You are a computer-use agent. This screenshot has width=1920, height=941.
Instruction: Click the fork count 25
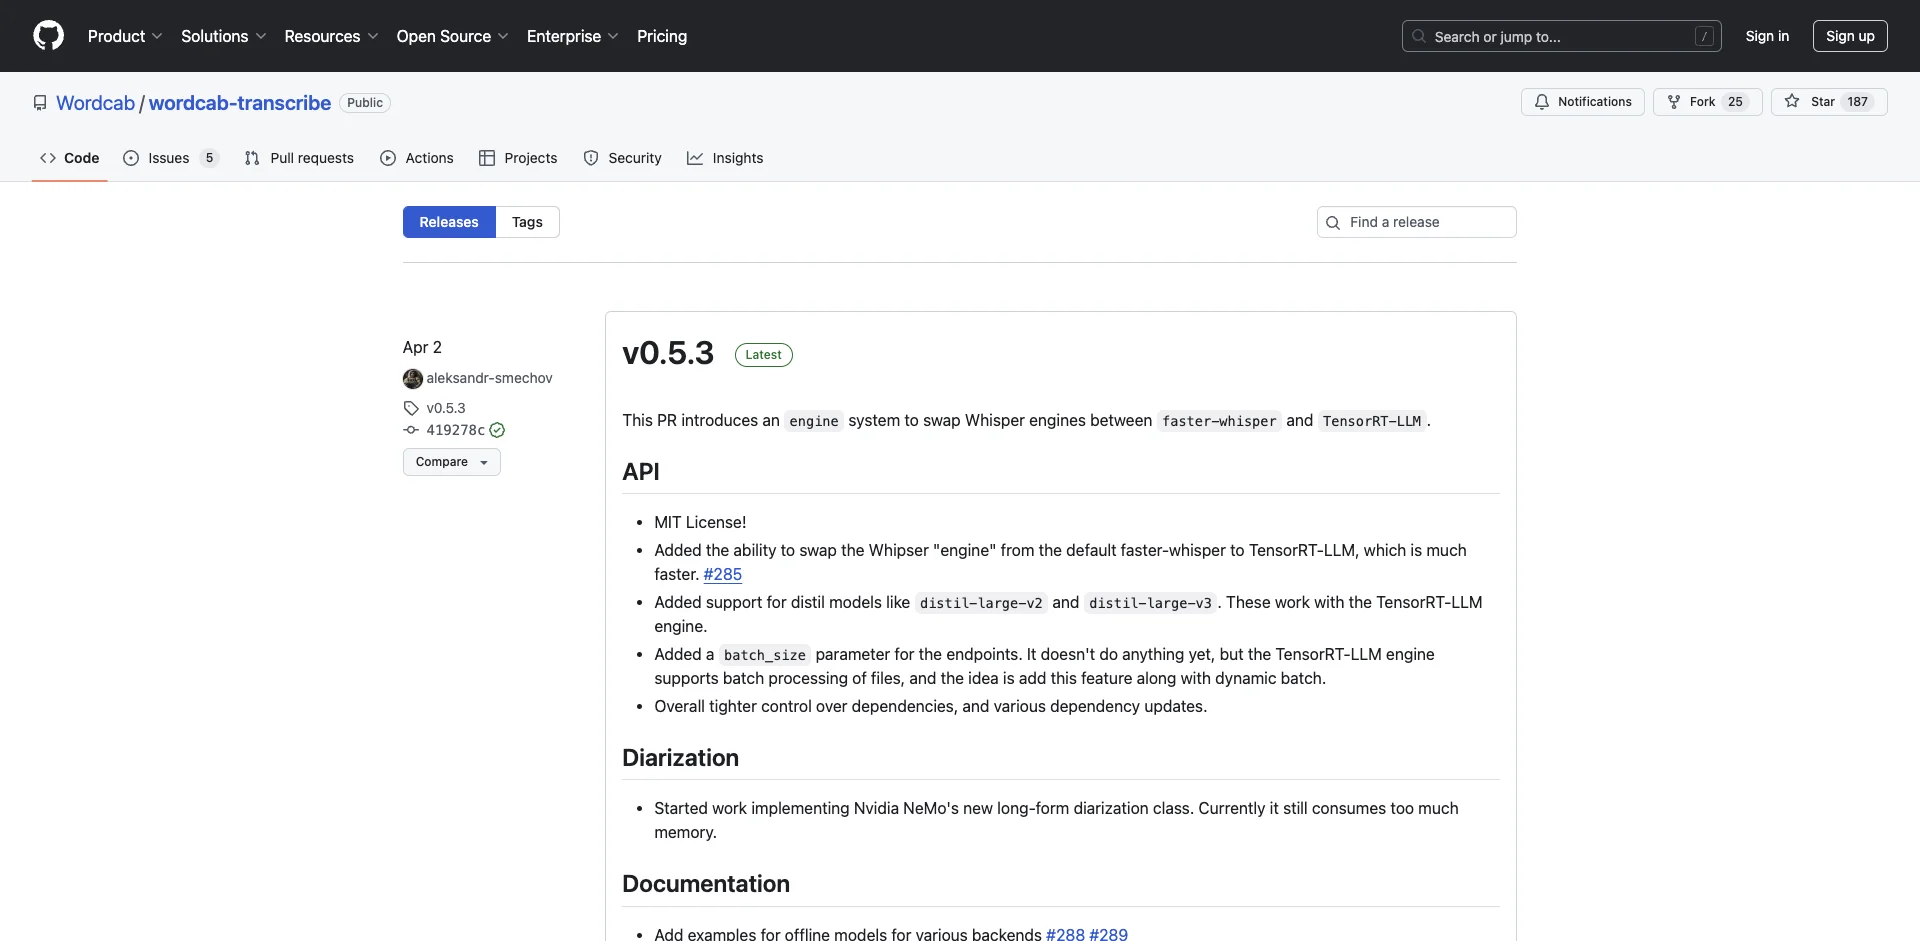coord(1735,102)
